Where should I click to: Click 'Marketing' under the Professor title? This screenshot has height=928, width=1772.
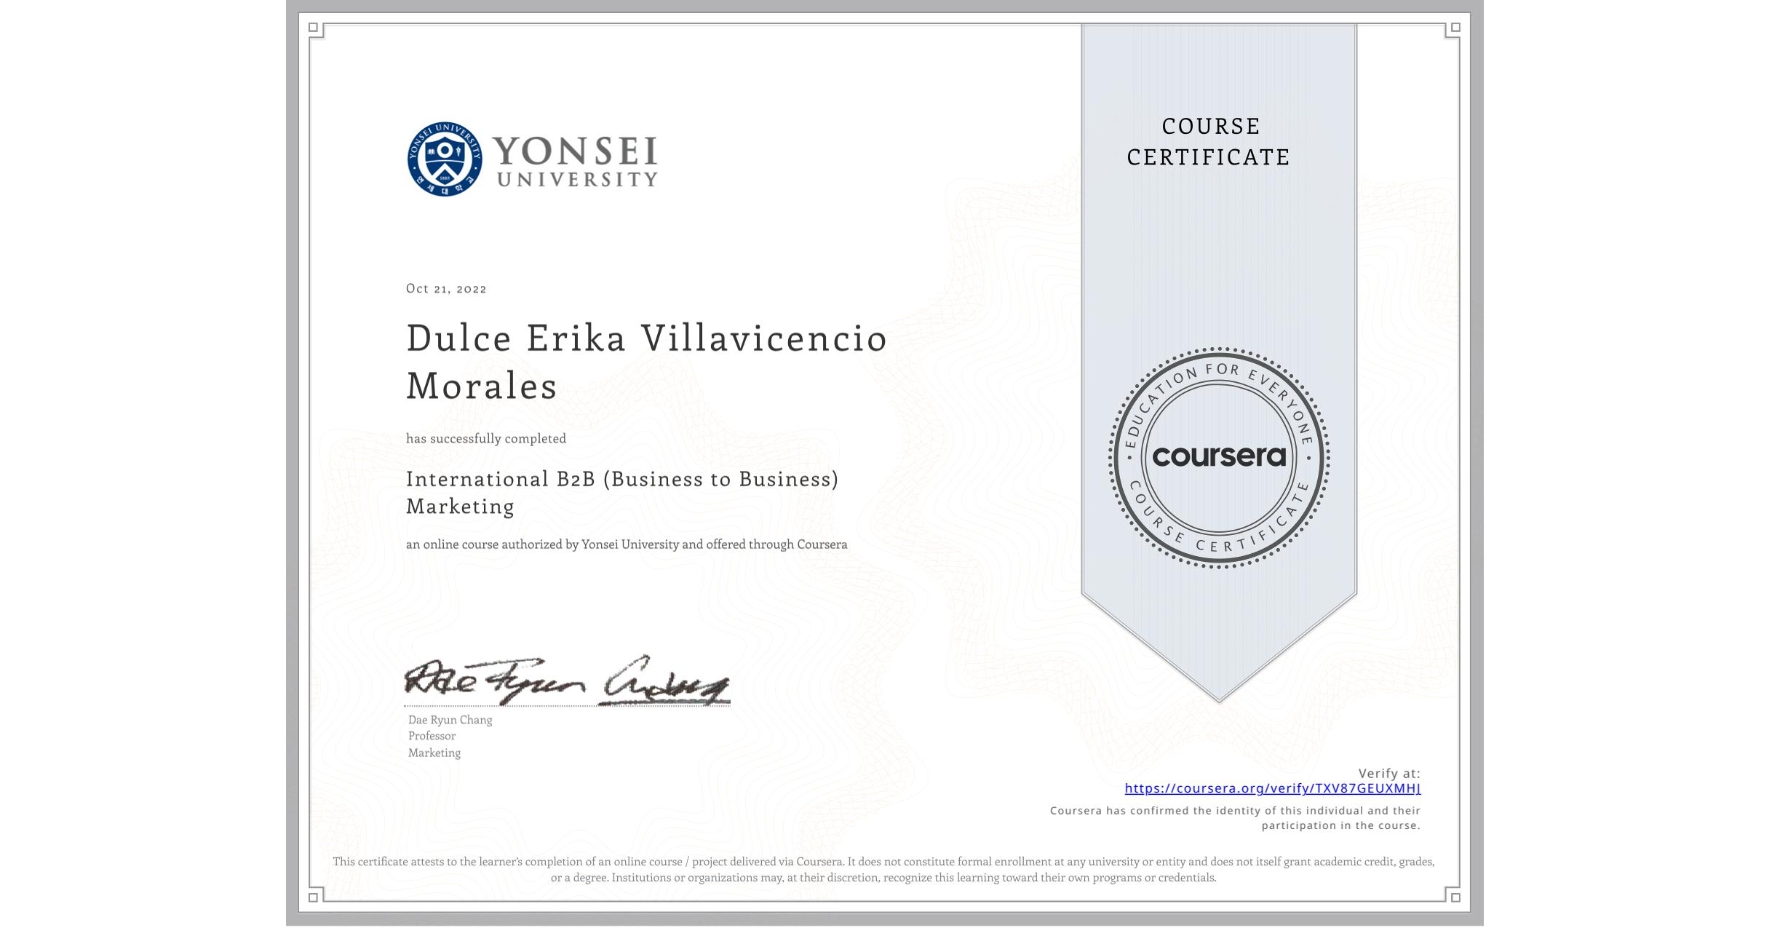click(x=434, y=753)
